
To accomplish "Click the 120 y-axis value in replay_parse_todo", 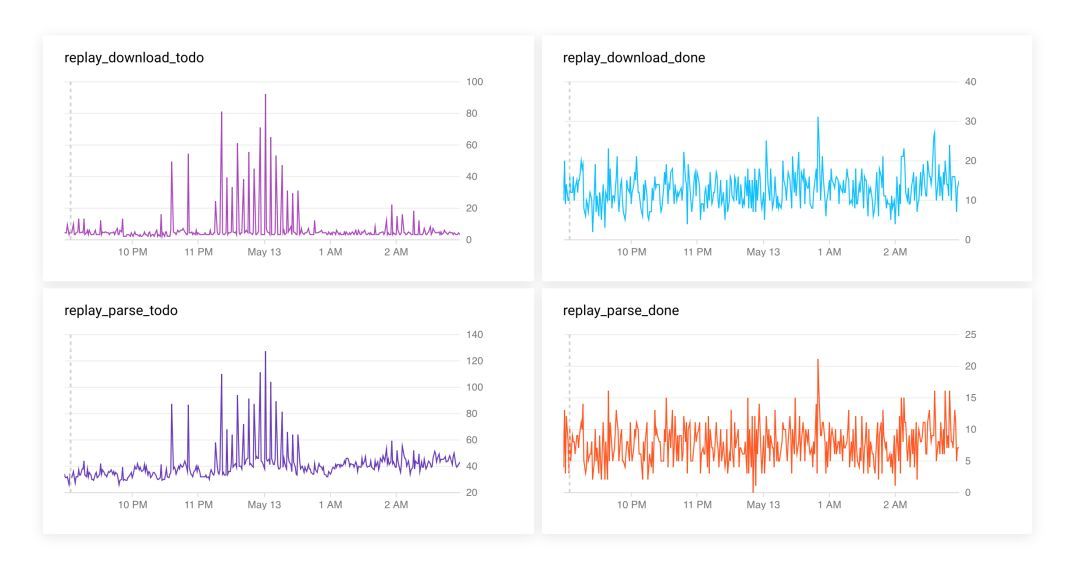I will click(x=475, y=361).
